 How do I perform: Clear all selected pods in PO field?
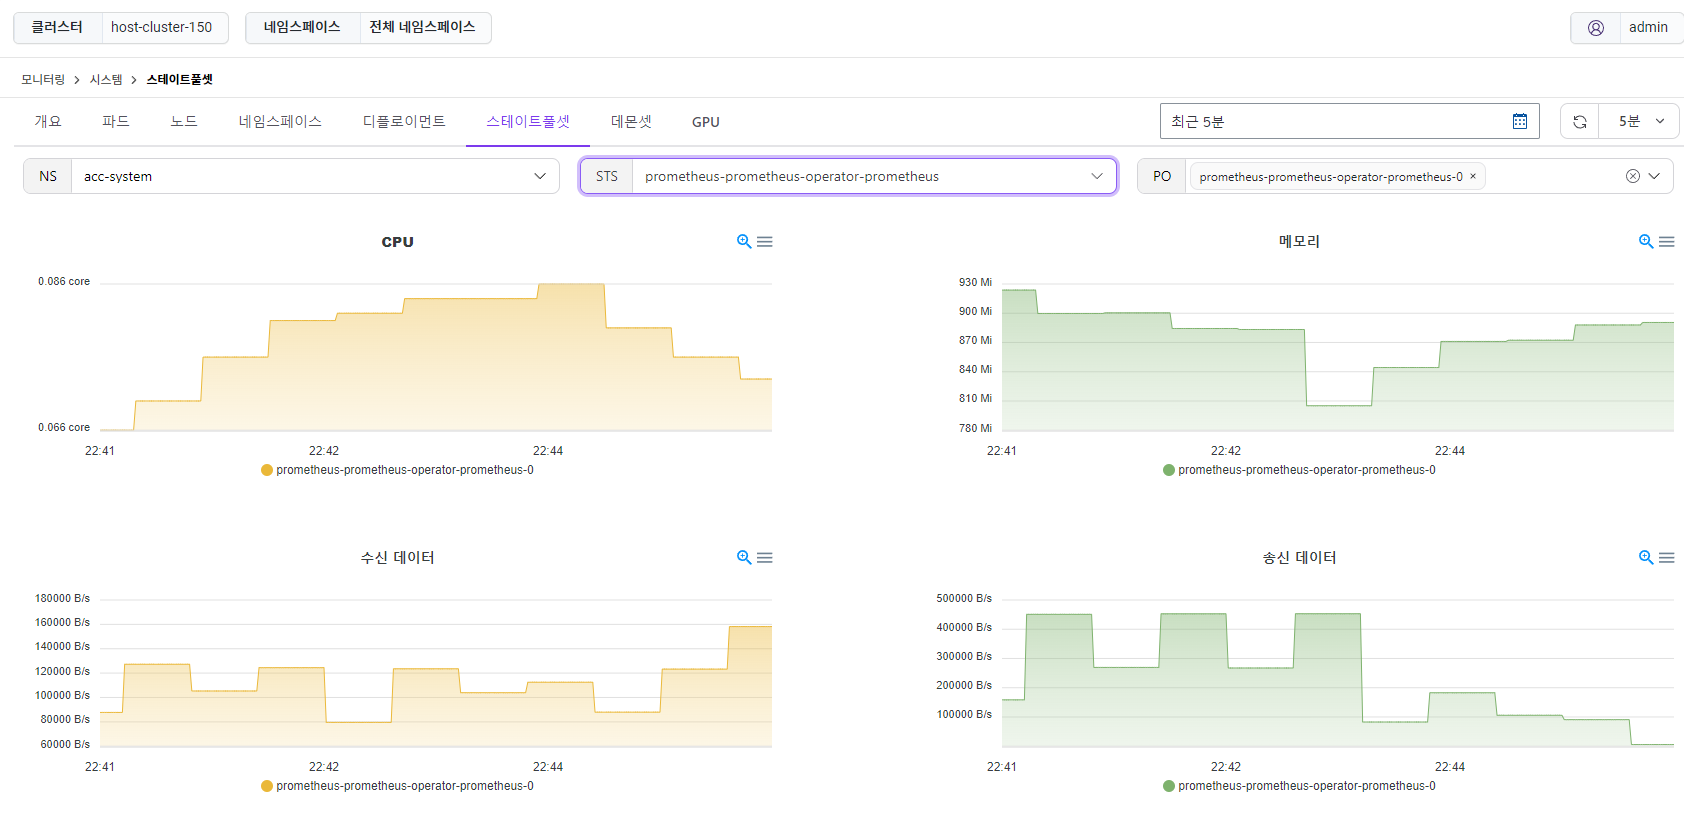click(x=1633, y=176)
